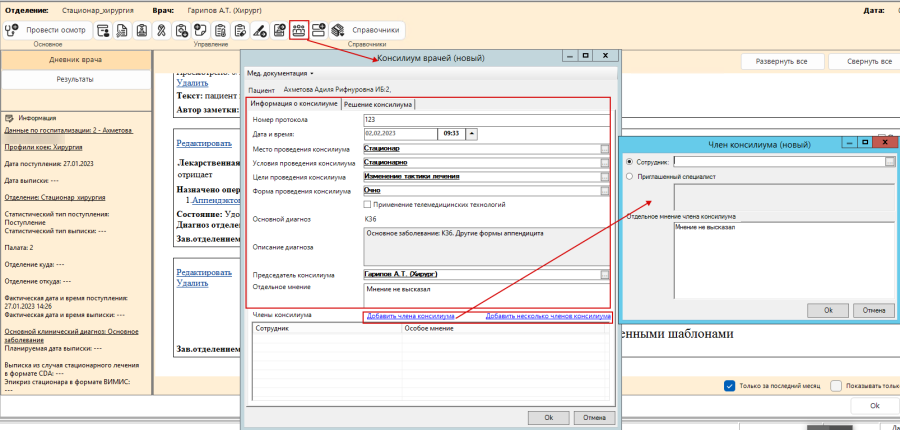The width and height of the screenshot is (900, 430).
Task: Open picker for Цели проведения консилиума
Action: click(604, 177)
